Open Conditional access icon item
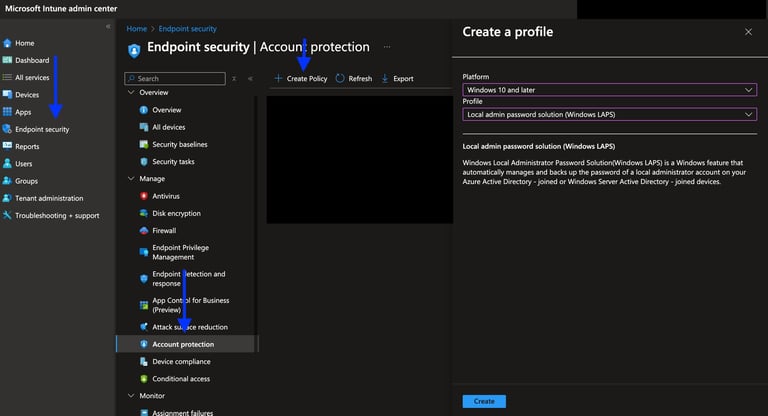The height and width of the screenshot is (416, 768). point(144,379)
